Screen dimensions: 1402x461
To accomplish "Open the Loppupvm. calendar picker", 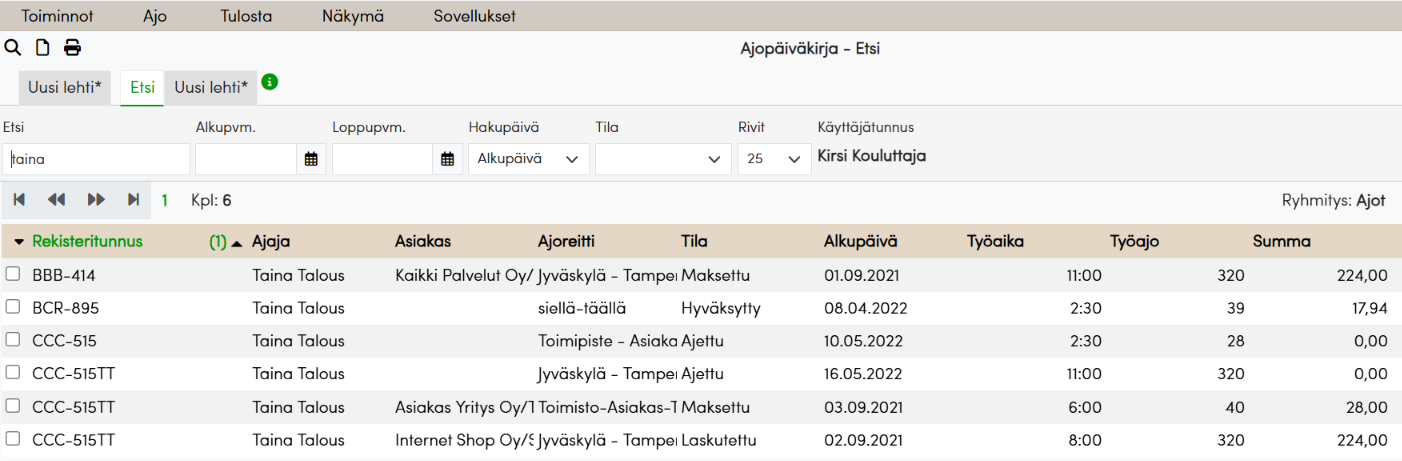I will coord(448,159).
